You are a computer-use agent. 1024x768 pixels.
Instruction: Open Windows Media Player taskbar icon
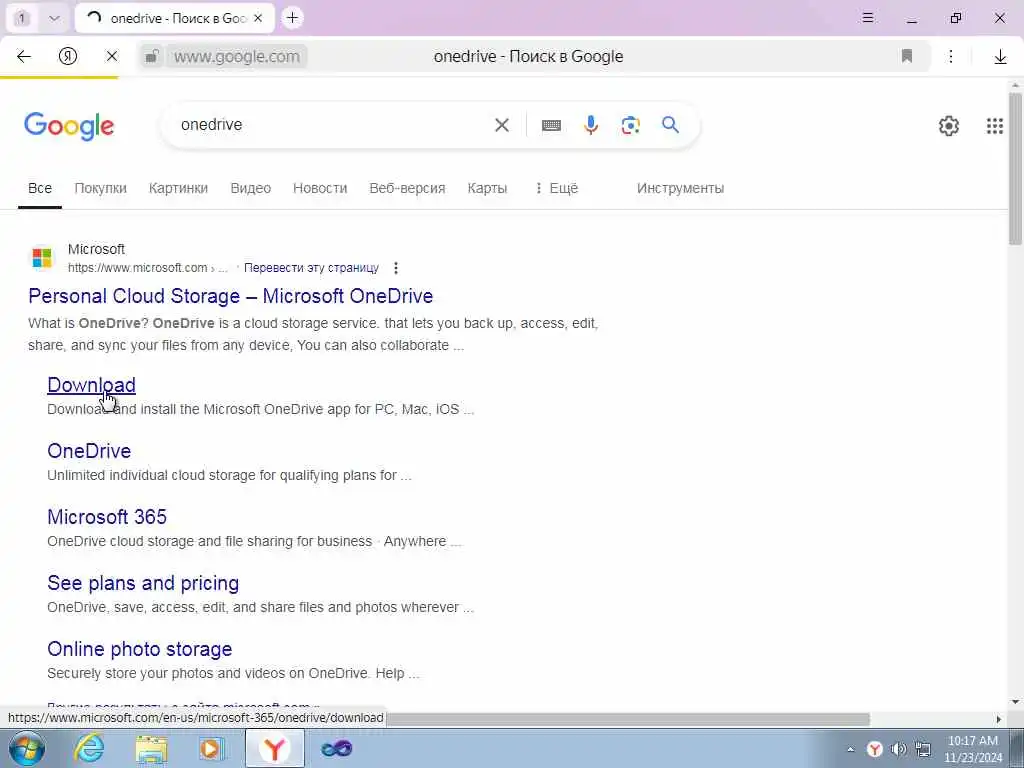click(x=212, y=748)
